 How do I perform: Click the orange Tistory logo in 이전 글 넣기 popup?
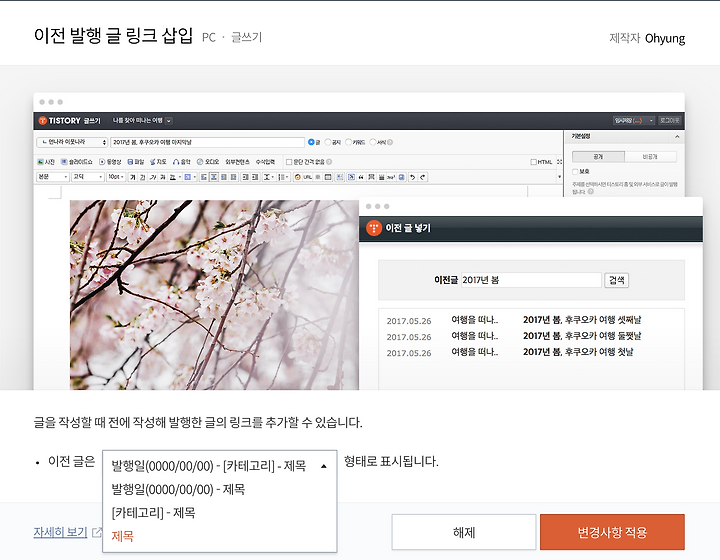[x=374, y=228]
